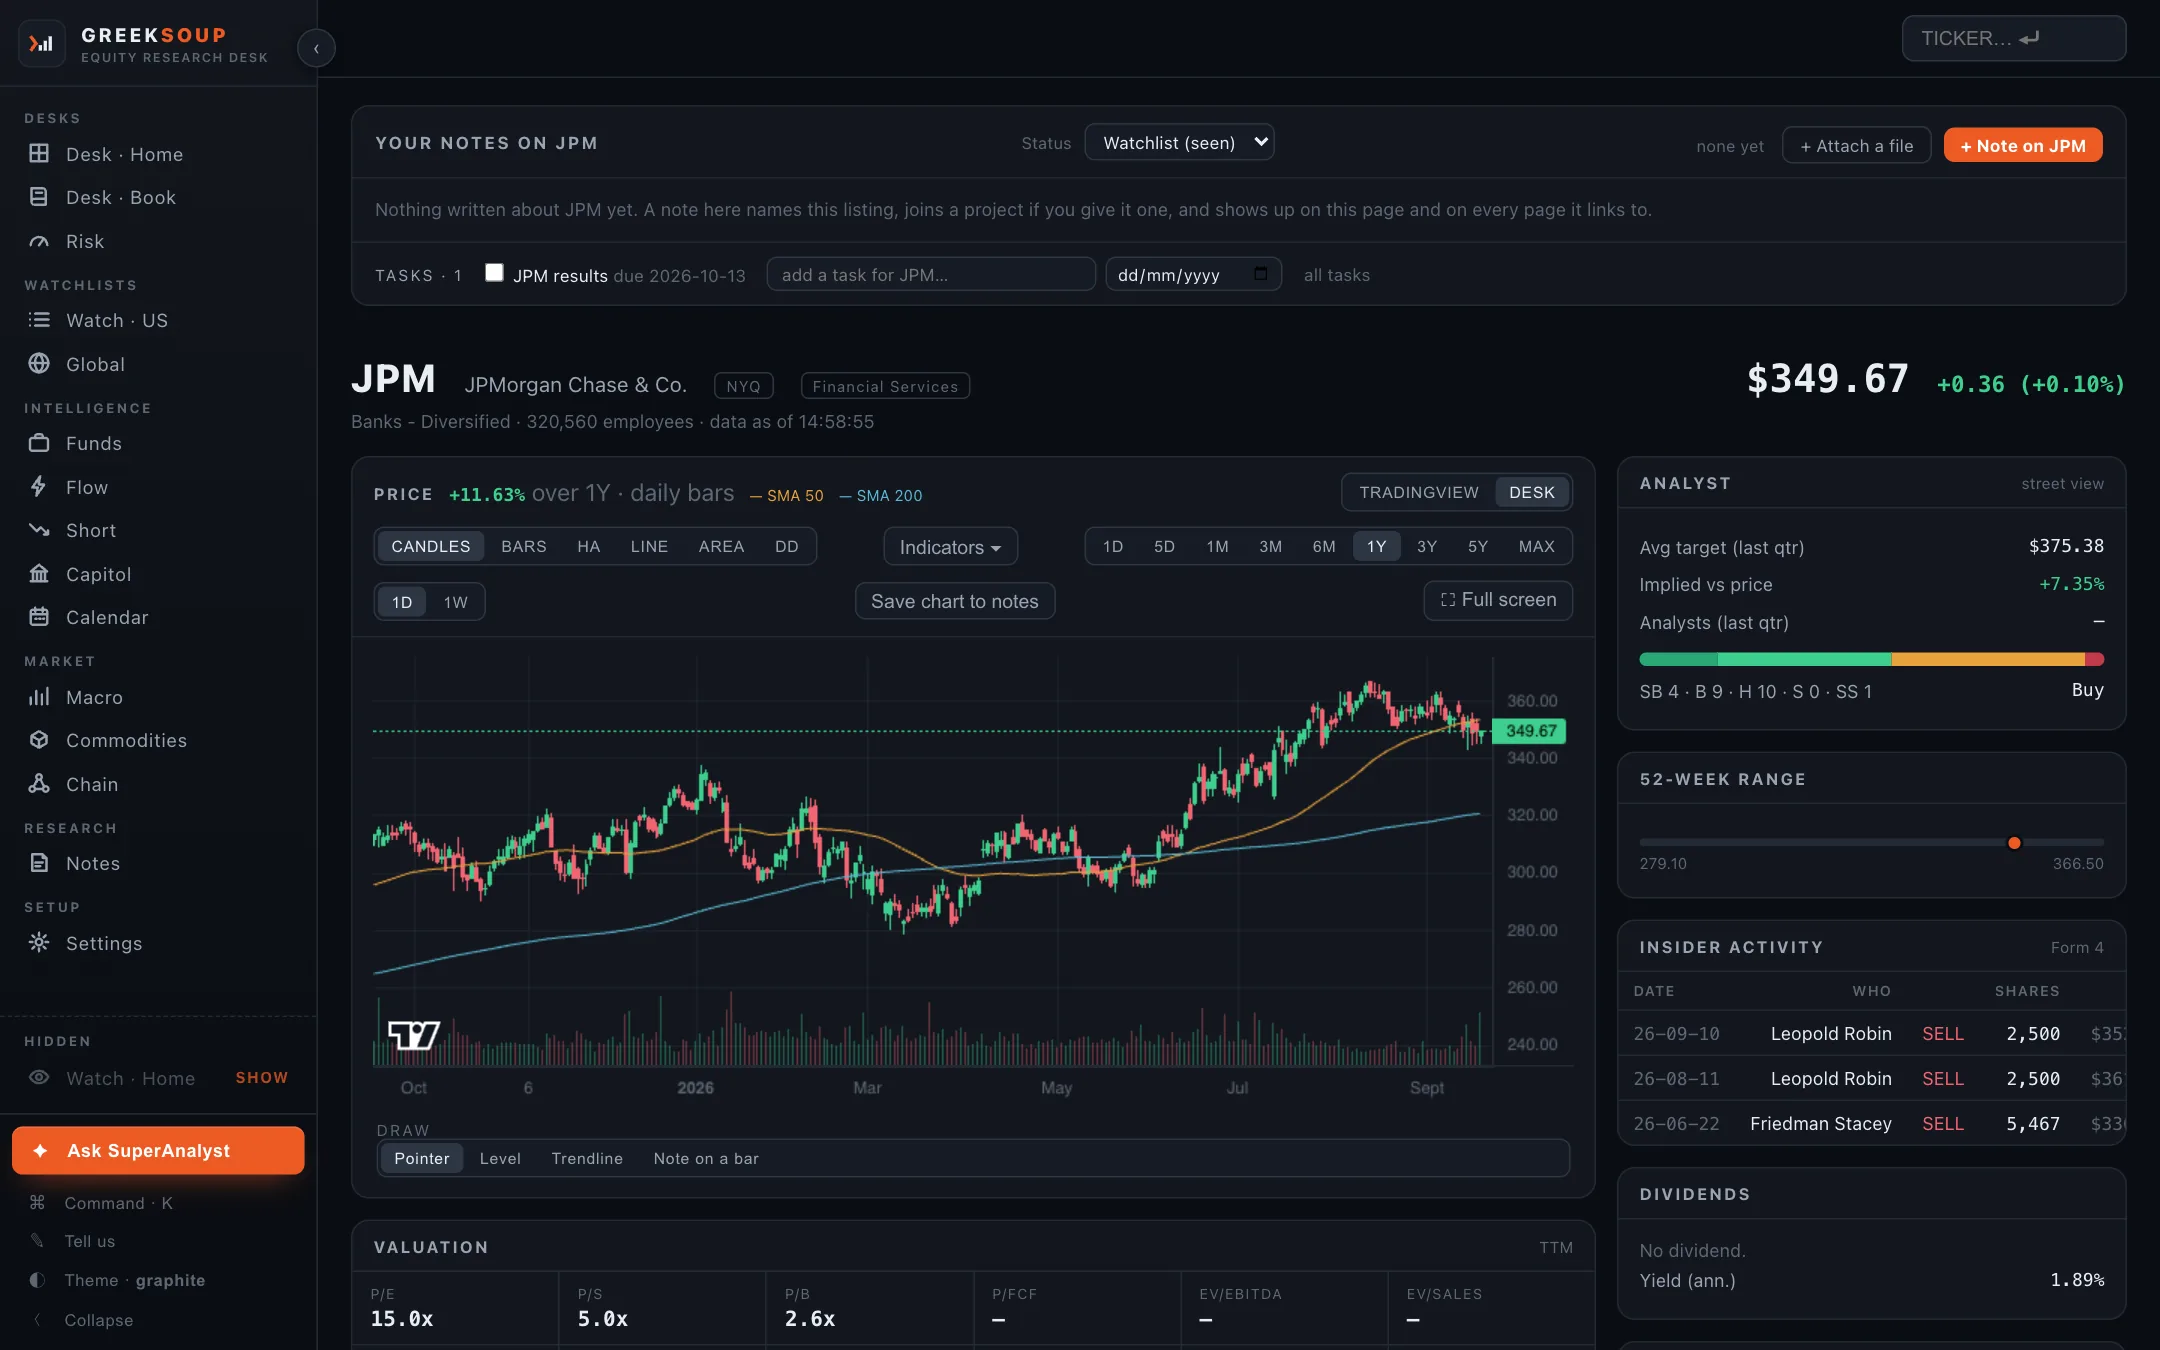SHOW the hidden Watch Home item

click(261, 1078)
